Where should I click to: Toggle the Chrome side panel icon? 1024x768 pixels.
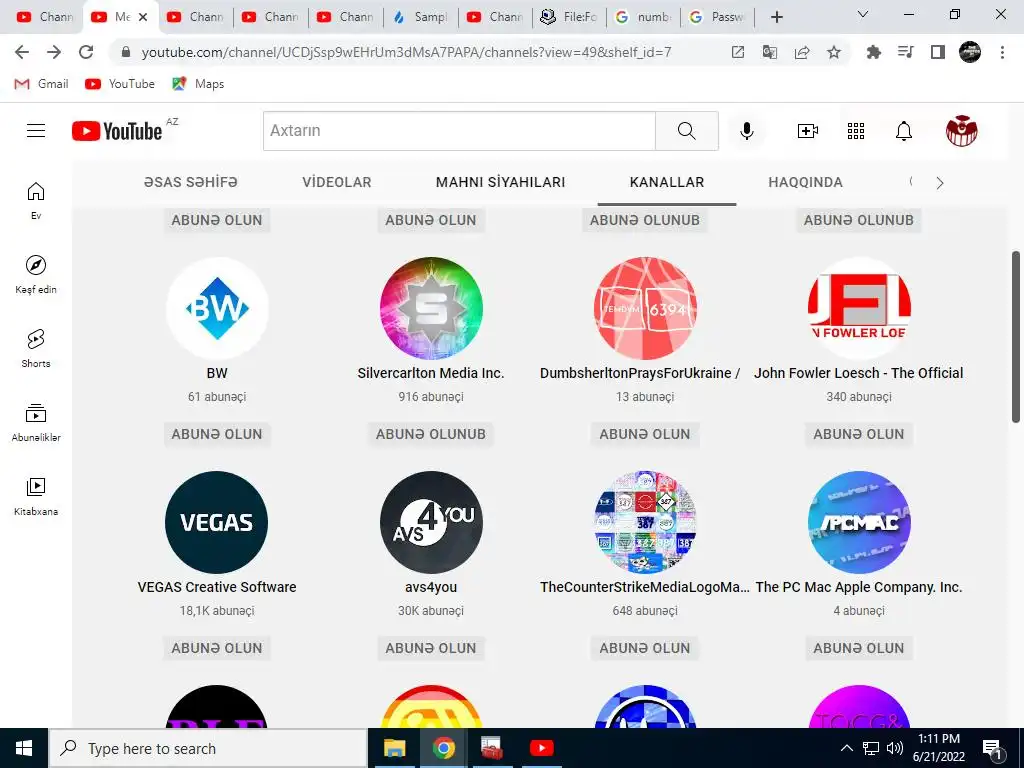click(x=938, y=52)
